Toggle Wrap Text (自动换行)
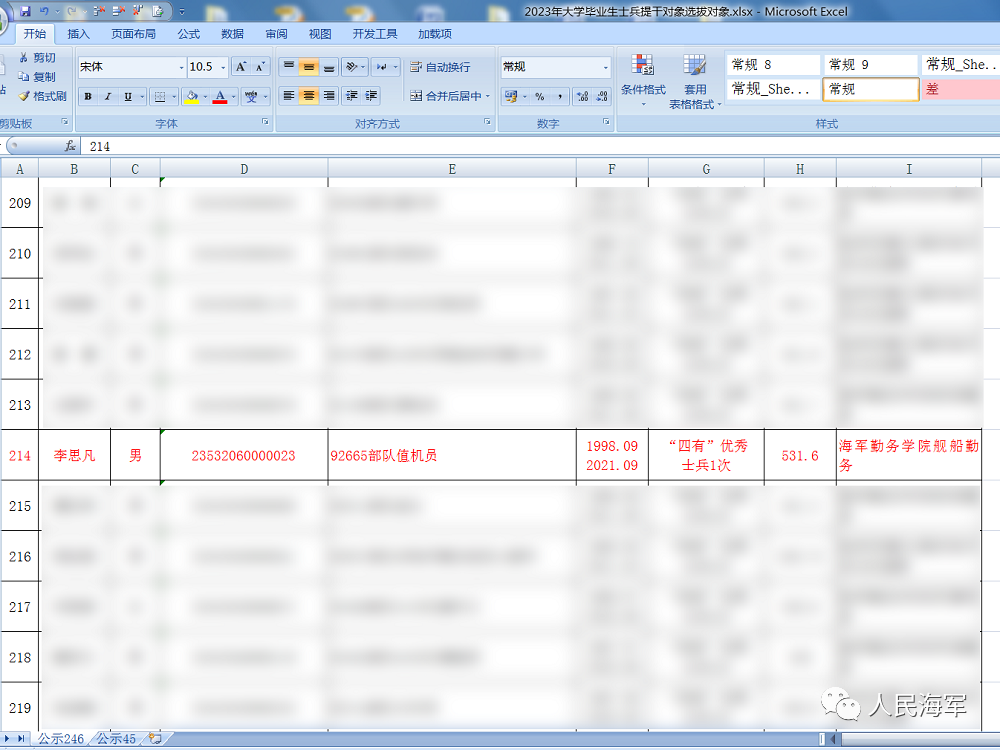 440,67
